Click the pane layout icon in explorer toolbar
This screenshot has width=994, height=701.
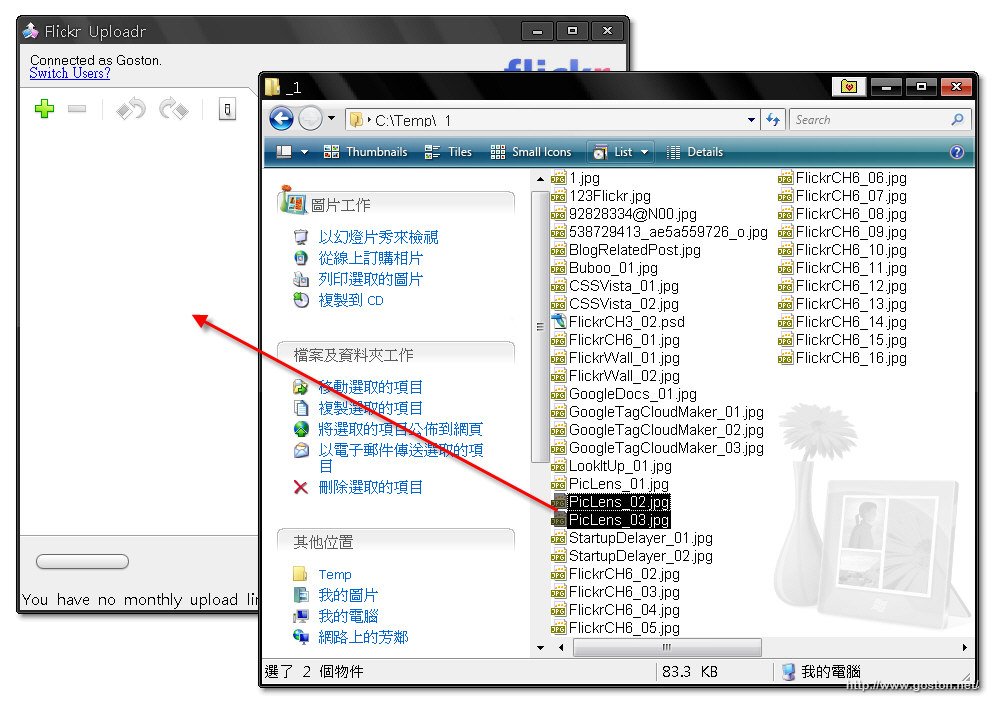(284, 151)
